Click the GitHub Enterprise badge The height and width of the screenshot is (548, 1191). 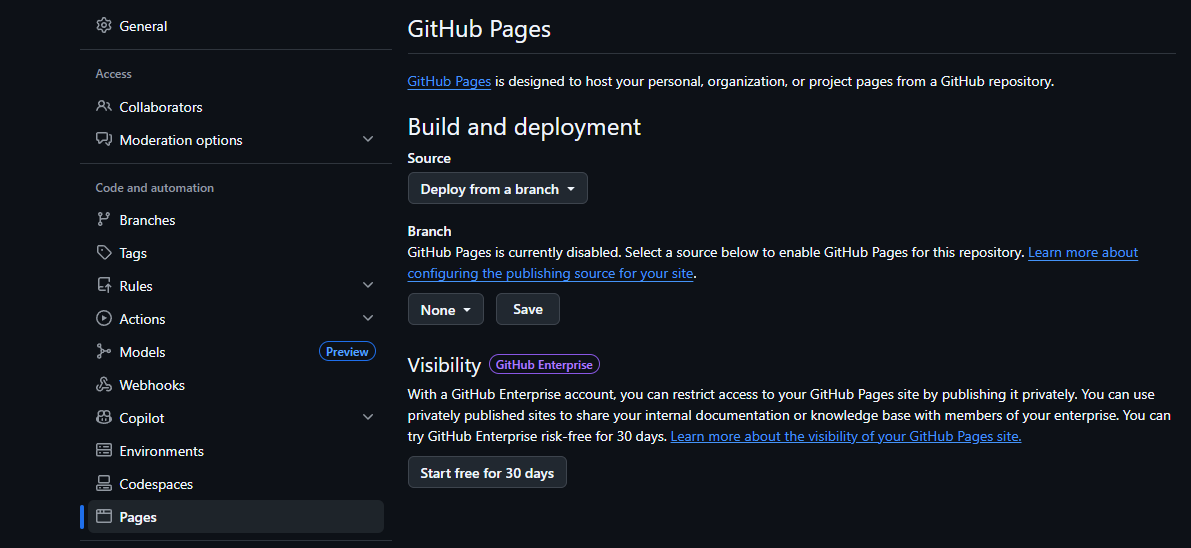point(545,365)
